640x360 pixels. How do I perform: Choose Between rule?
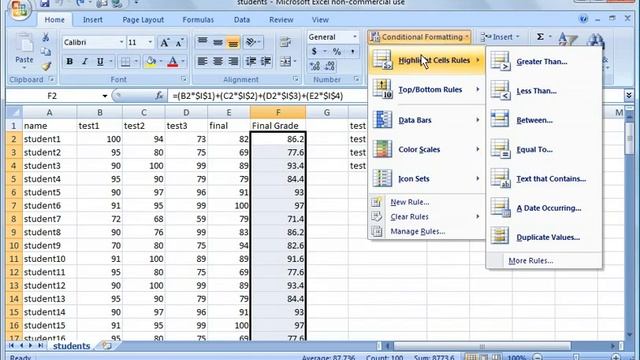[544, 120]
